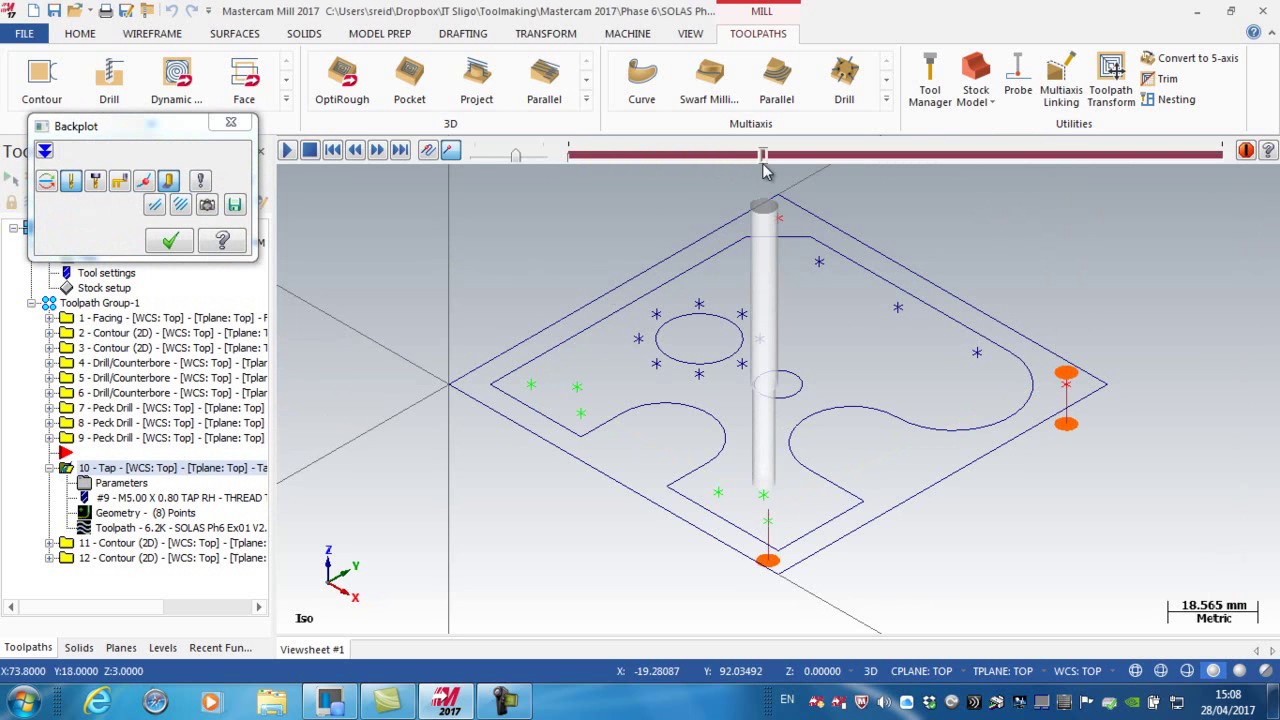
Task: Toggle display tool in Backplot
Action: (x=70, y=181)
